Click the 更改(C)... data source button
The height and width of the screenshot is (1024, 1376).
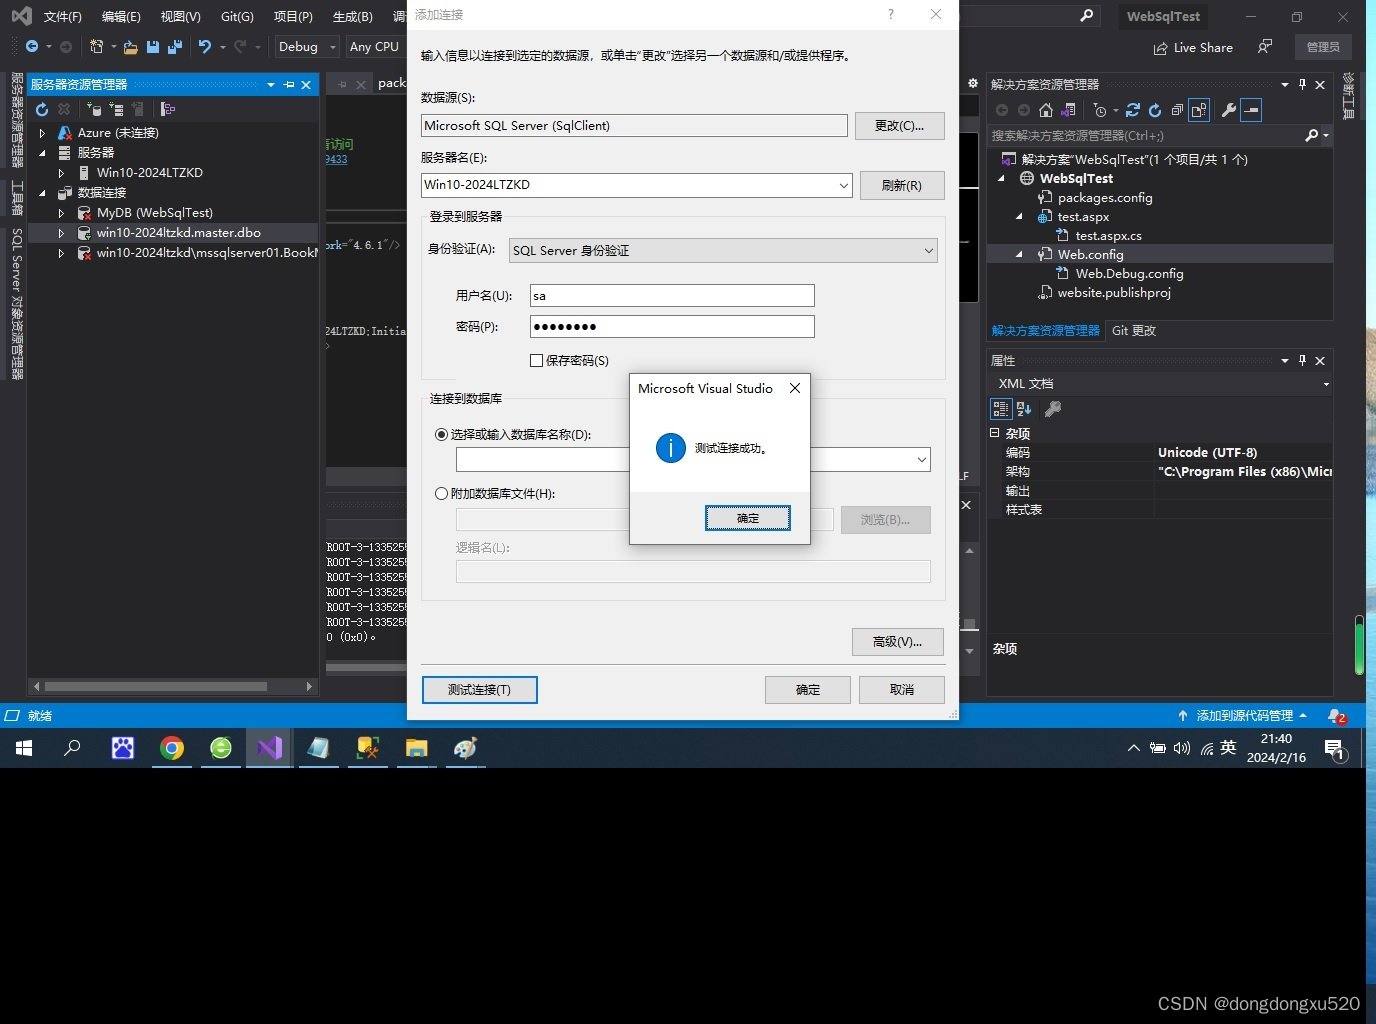point(899,126)
